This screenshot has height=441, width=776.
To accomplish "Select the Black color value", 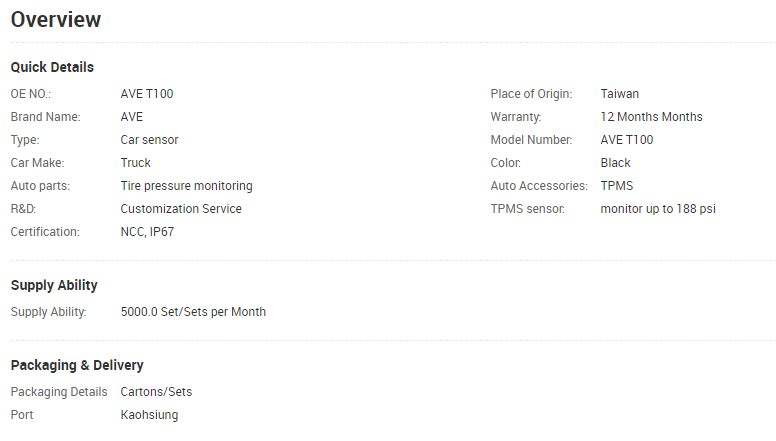I will [x=616, y=163].
